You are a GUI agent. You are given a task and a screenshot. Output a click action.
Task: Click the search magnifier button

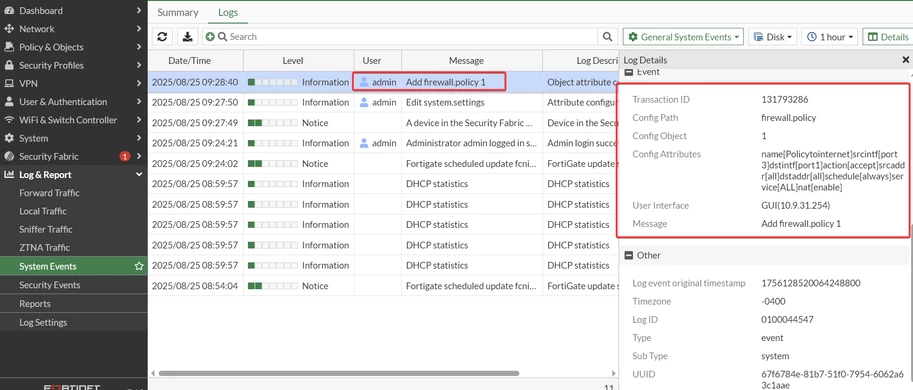click(x=607, y=37)
